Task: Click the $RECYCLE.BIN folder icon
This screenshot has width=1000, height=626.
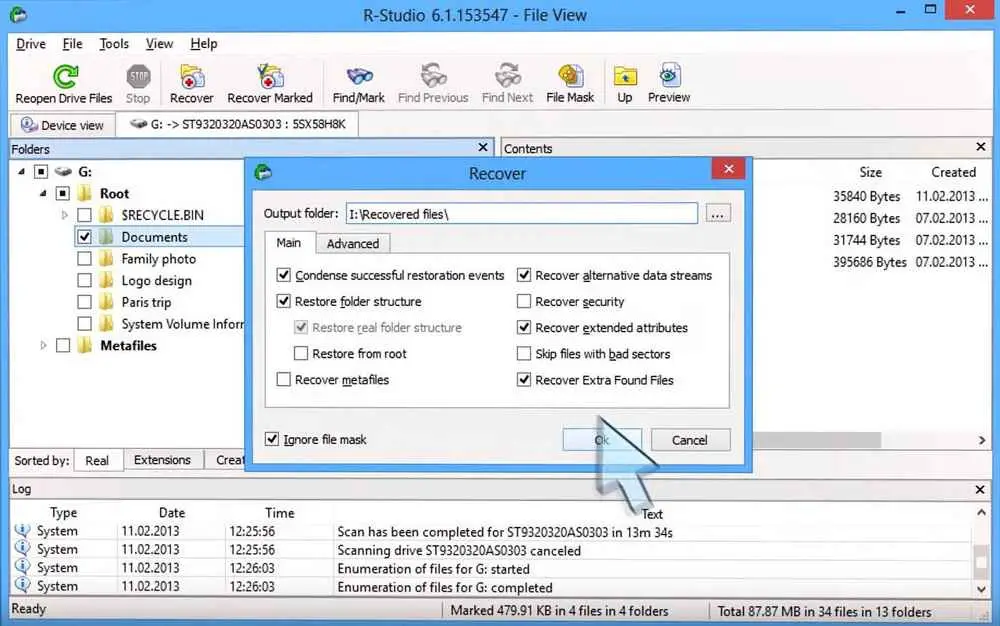Action: (106, 215)
